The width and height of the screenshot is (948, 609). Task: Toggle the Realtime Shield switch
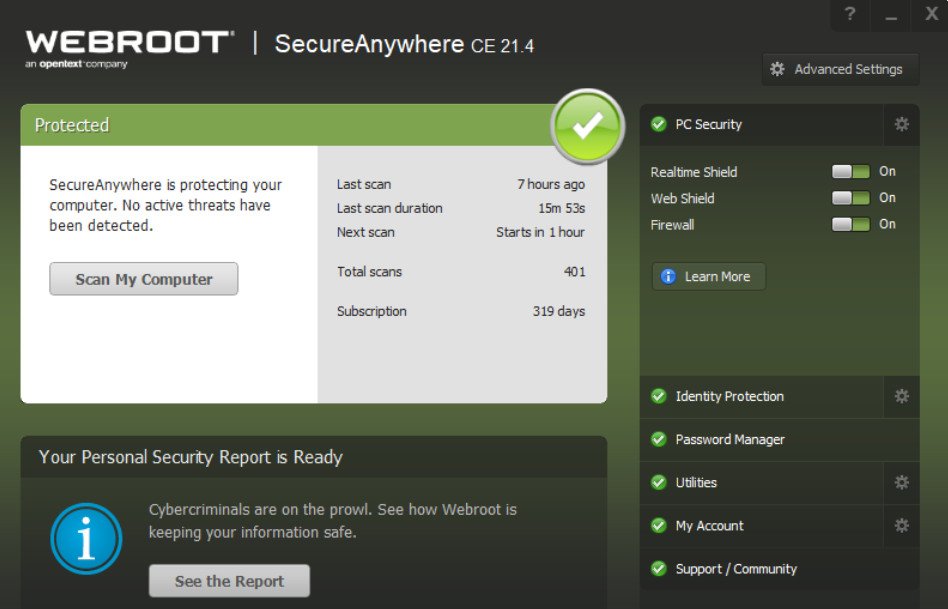pos(851,172)
